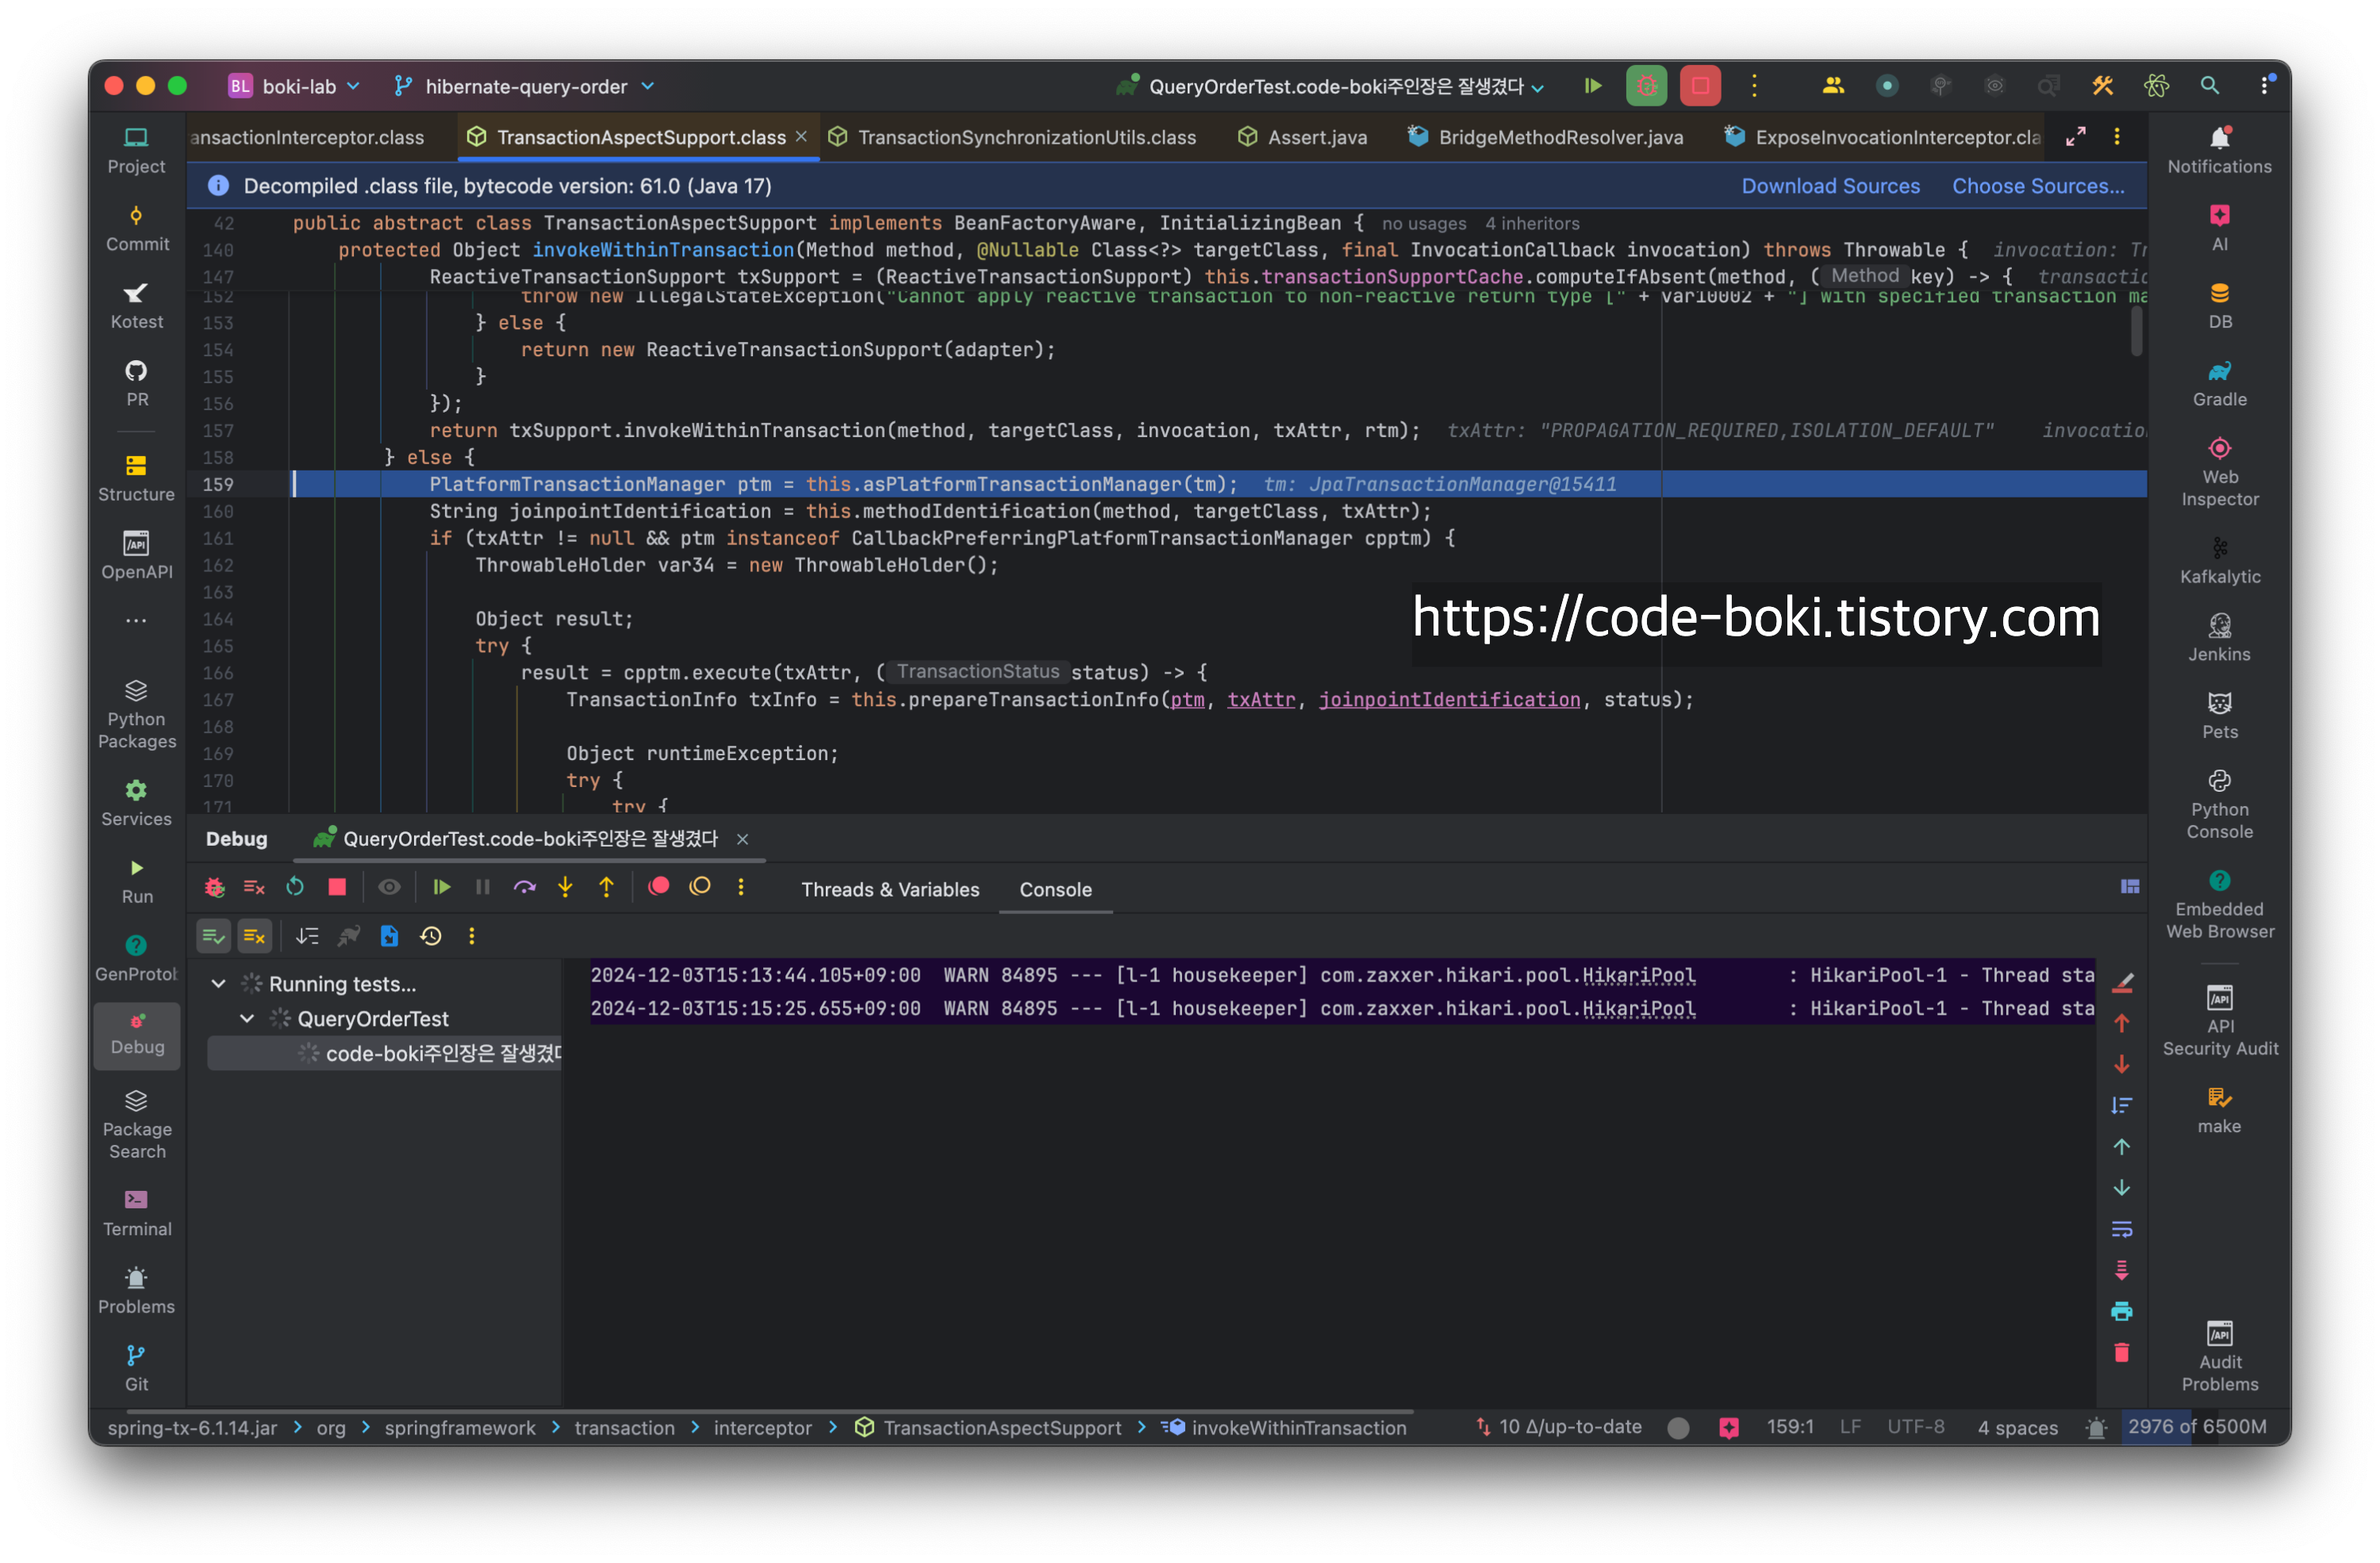Image resolution: width=2380 pixels, height=1563 pixels.
Task: Switch to the Assert.java editor tab
Action: [1316, 137]
